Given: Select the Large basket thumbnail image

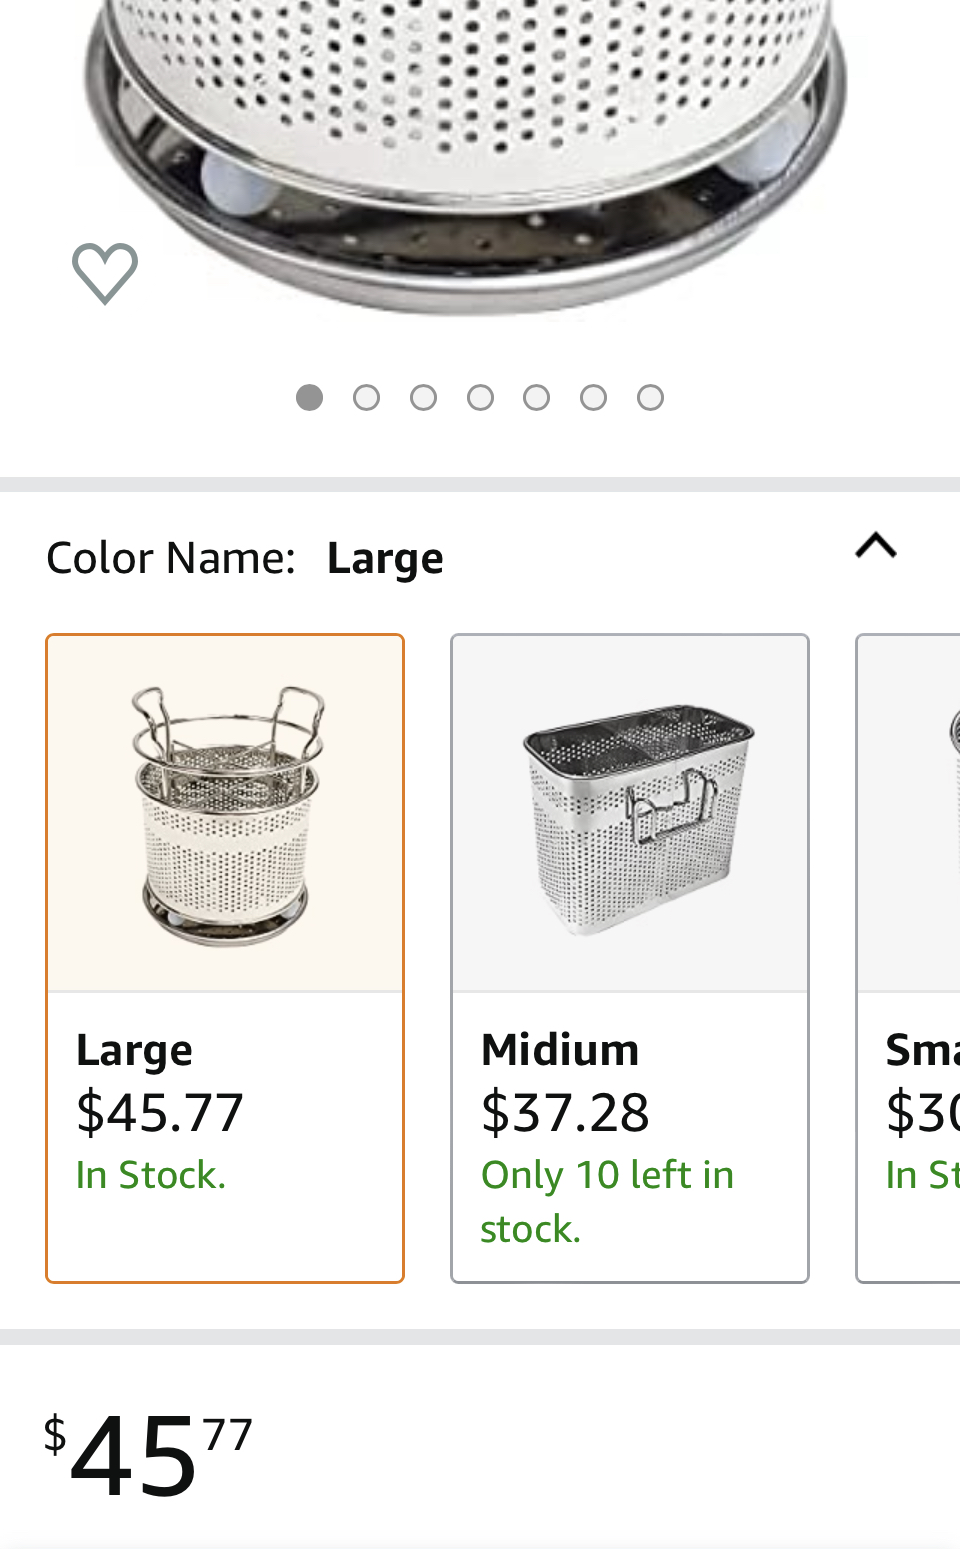Looking at the screenshot, I should [225, 814].
